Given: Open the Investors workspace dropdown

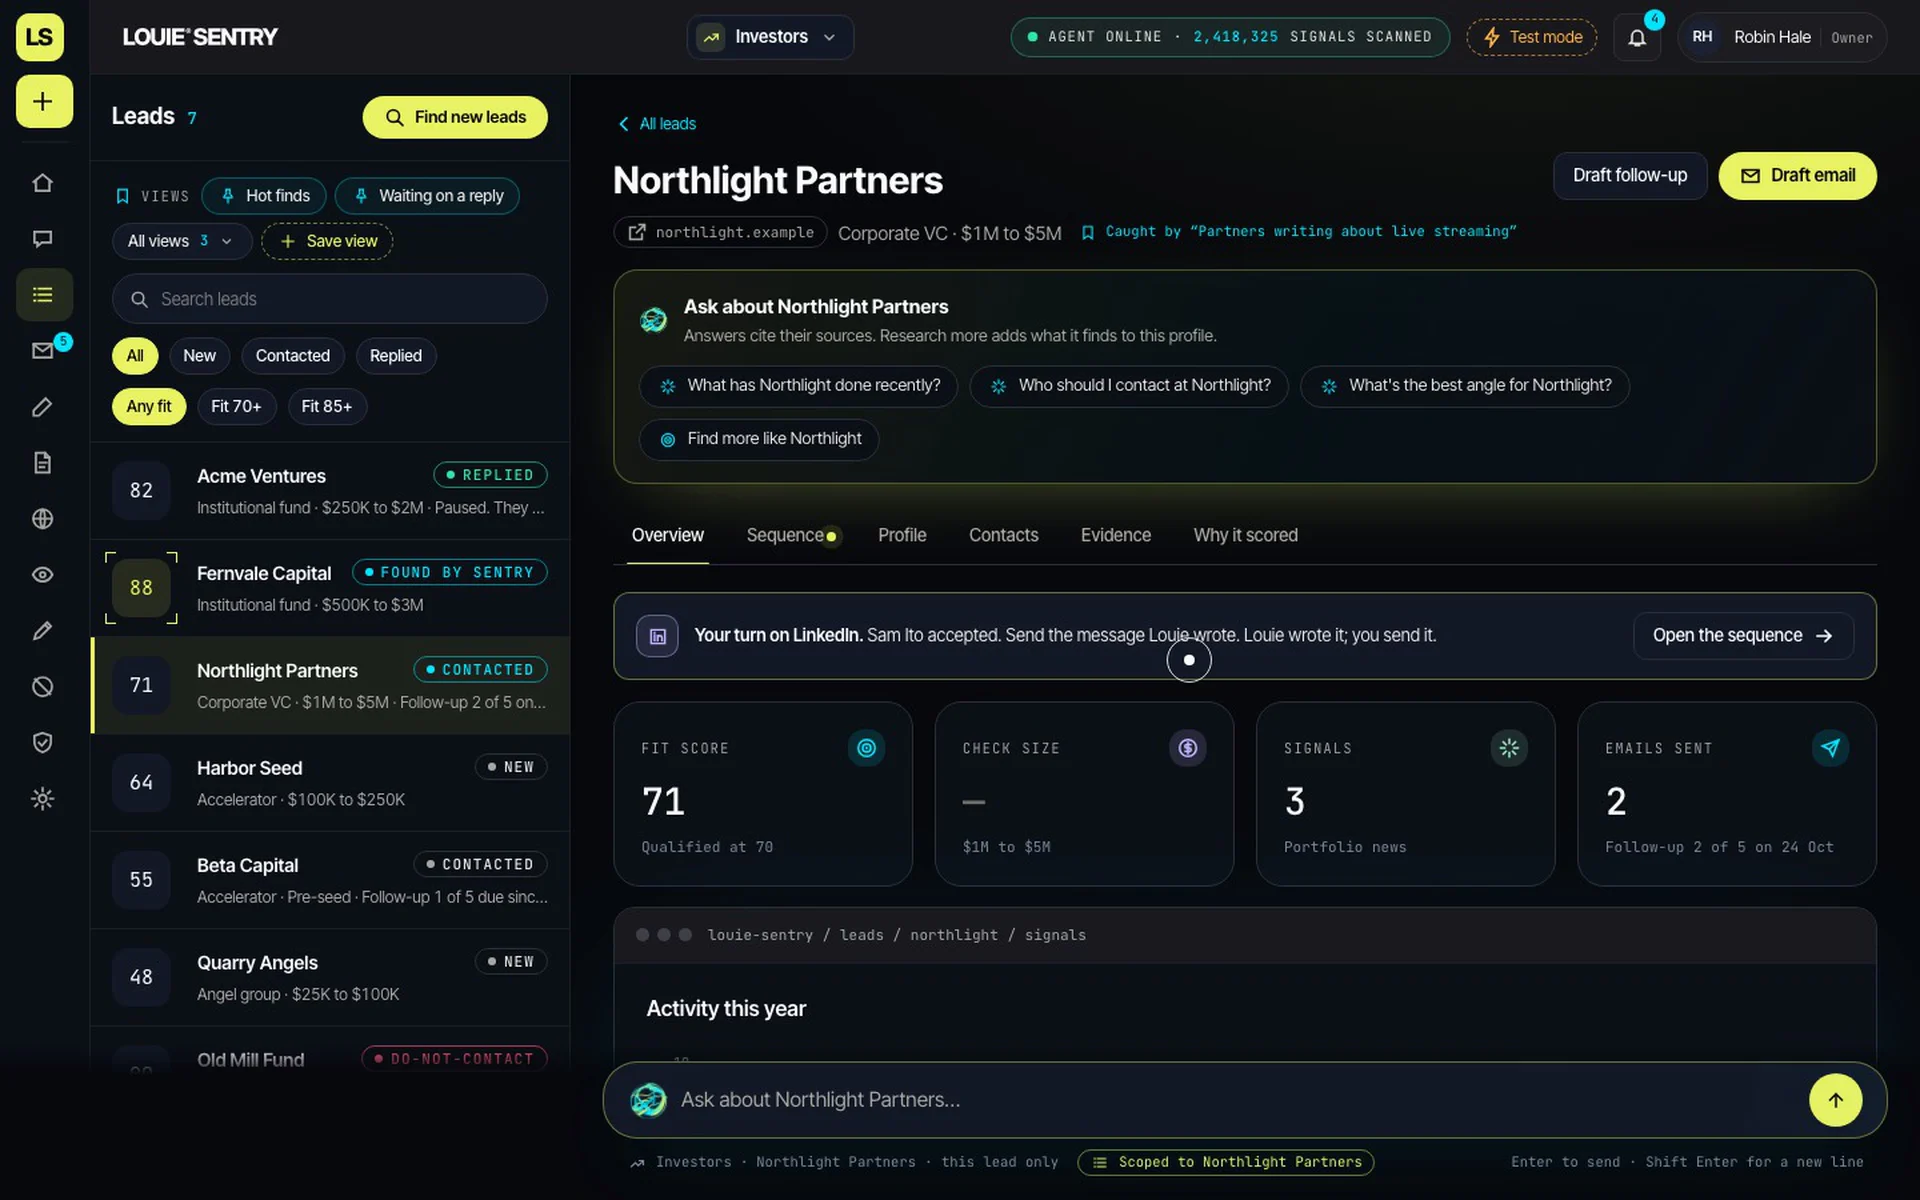Looking at the screenshot, I should point(770,37).
